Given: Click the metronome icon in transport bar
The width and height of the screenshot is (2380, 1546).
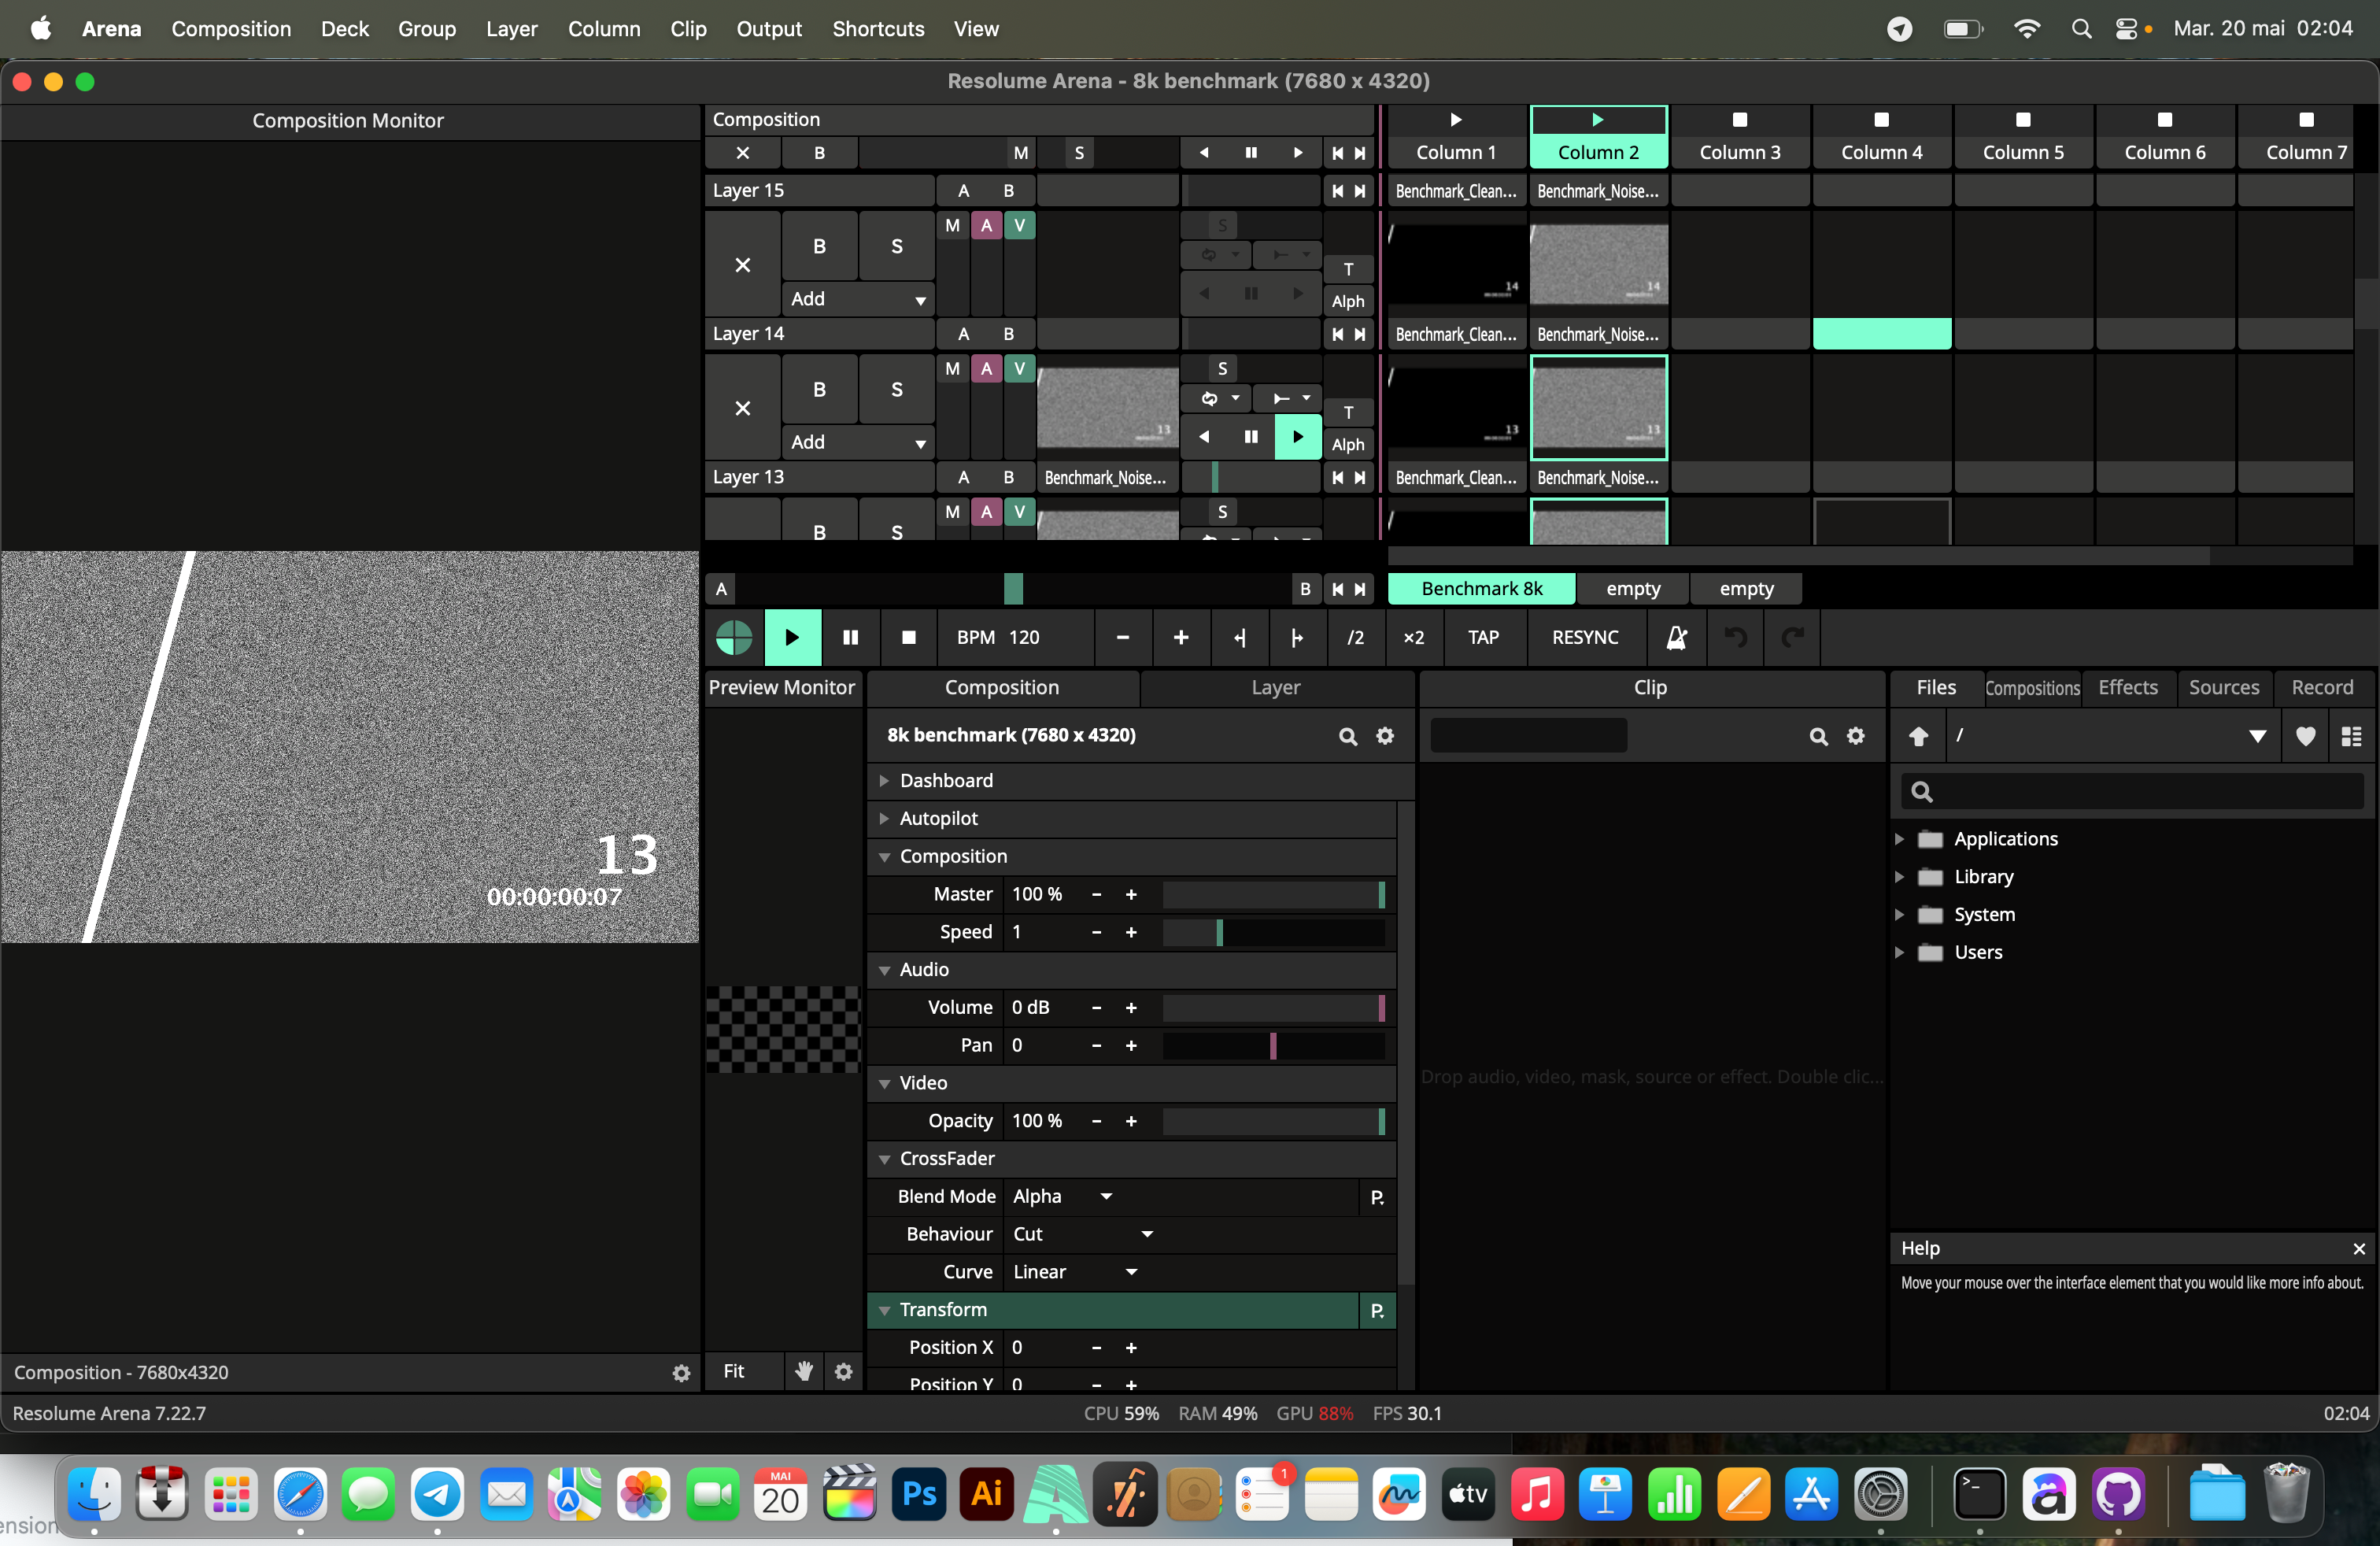Looking at the screenshot, I should 1676,638.
